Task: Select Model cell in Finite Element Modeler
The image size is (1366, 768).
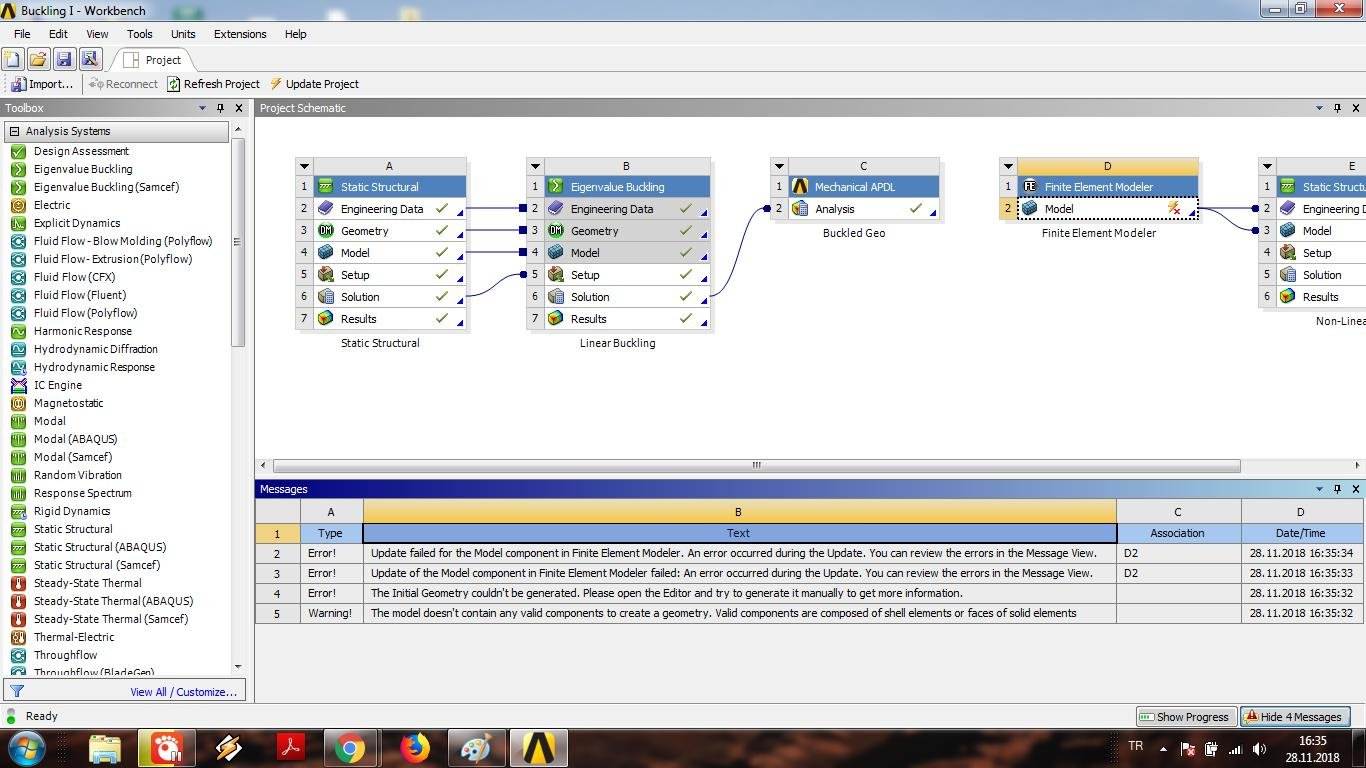Action: click(x=1108, y=209)
